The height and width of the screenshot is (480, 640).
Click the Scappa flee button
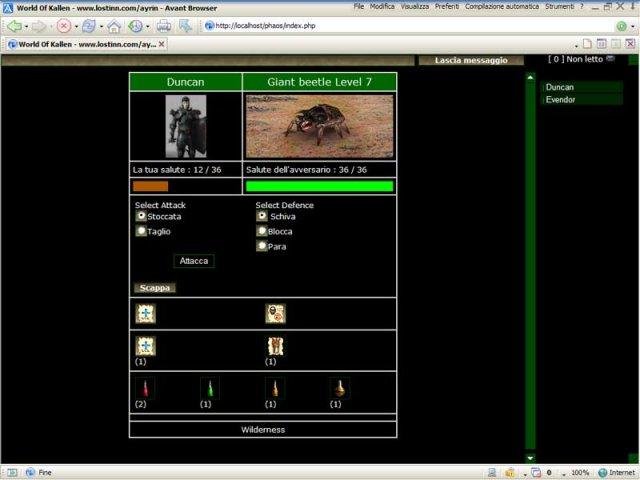pyautogui.click(x=155, y=288)
